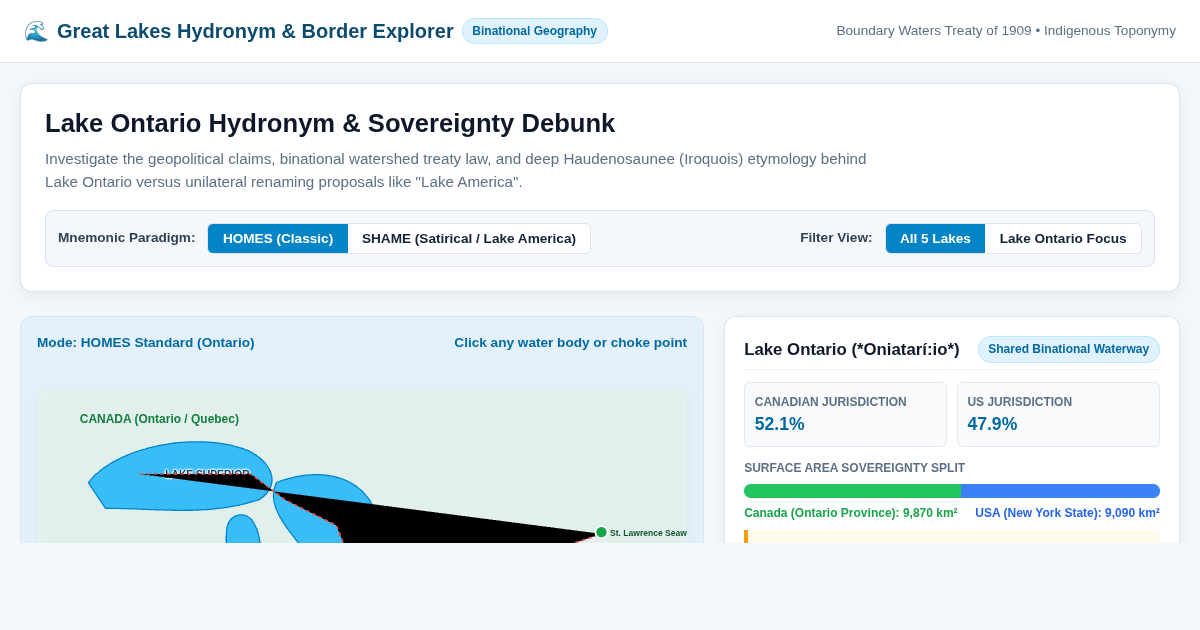
Task: Click 'USA (New York State): 9,090 km²' label
Action: coord(1067,513)
